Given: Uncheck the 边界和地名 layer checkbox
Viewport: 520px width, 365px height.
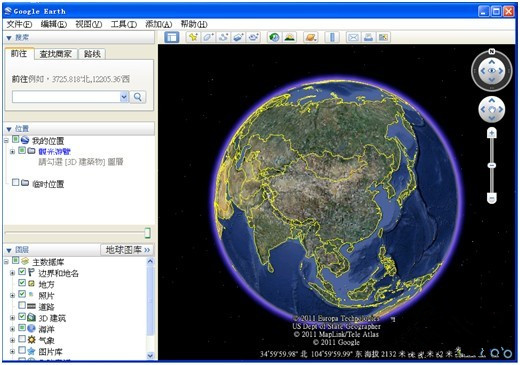Looking at the screenshot, I should coord(22,272).
